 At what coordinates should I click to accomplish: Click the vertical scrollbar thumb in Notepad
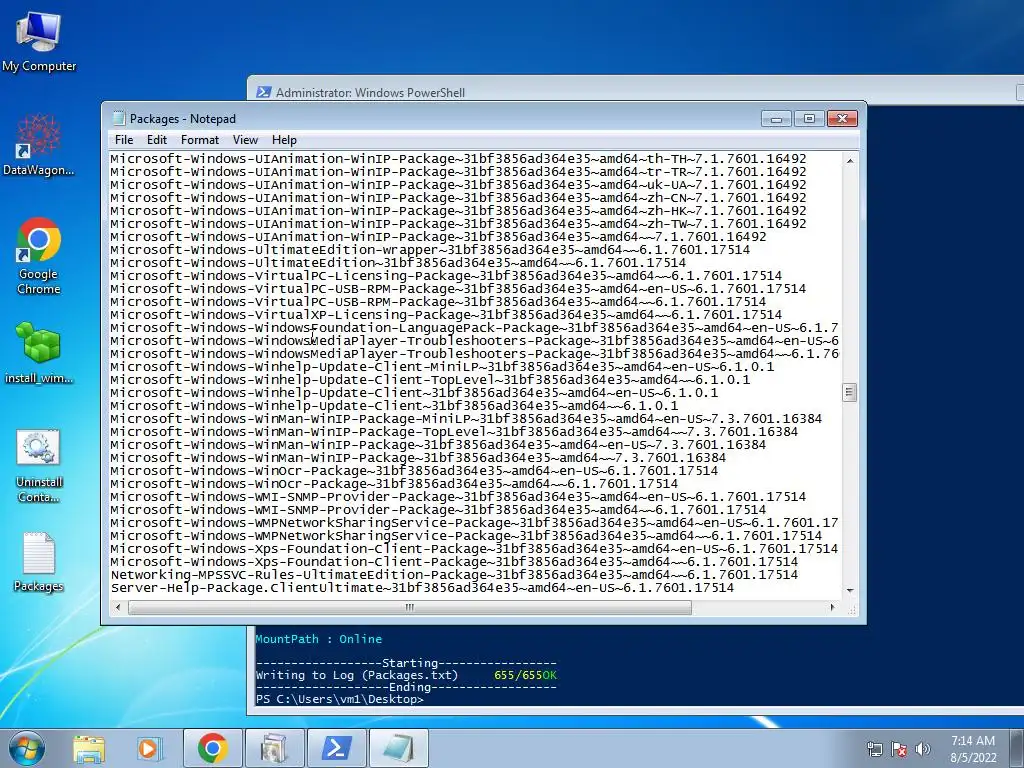850,392
